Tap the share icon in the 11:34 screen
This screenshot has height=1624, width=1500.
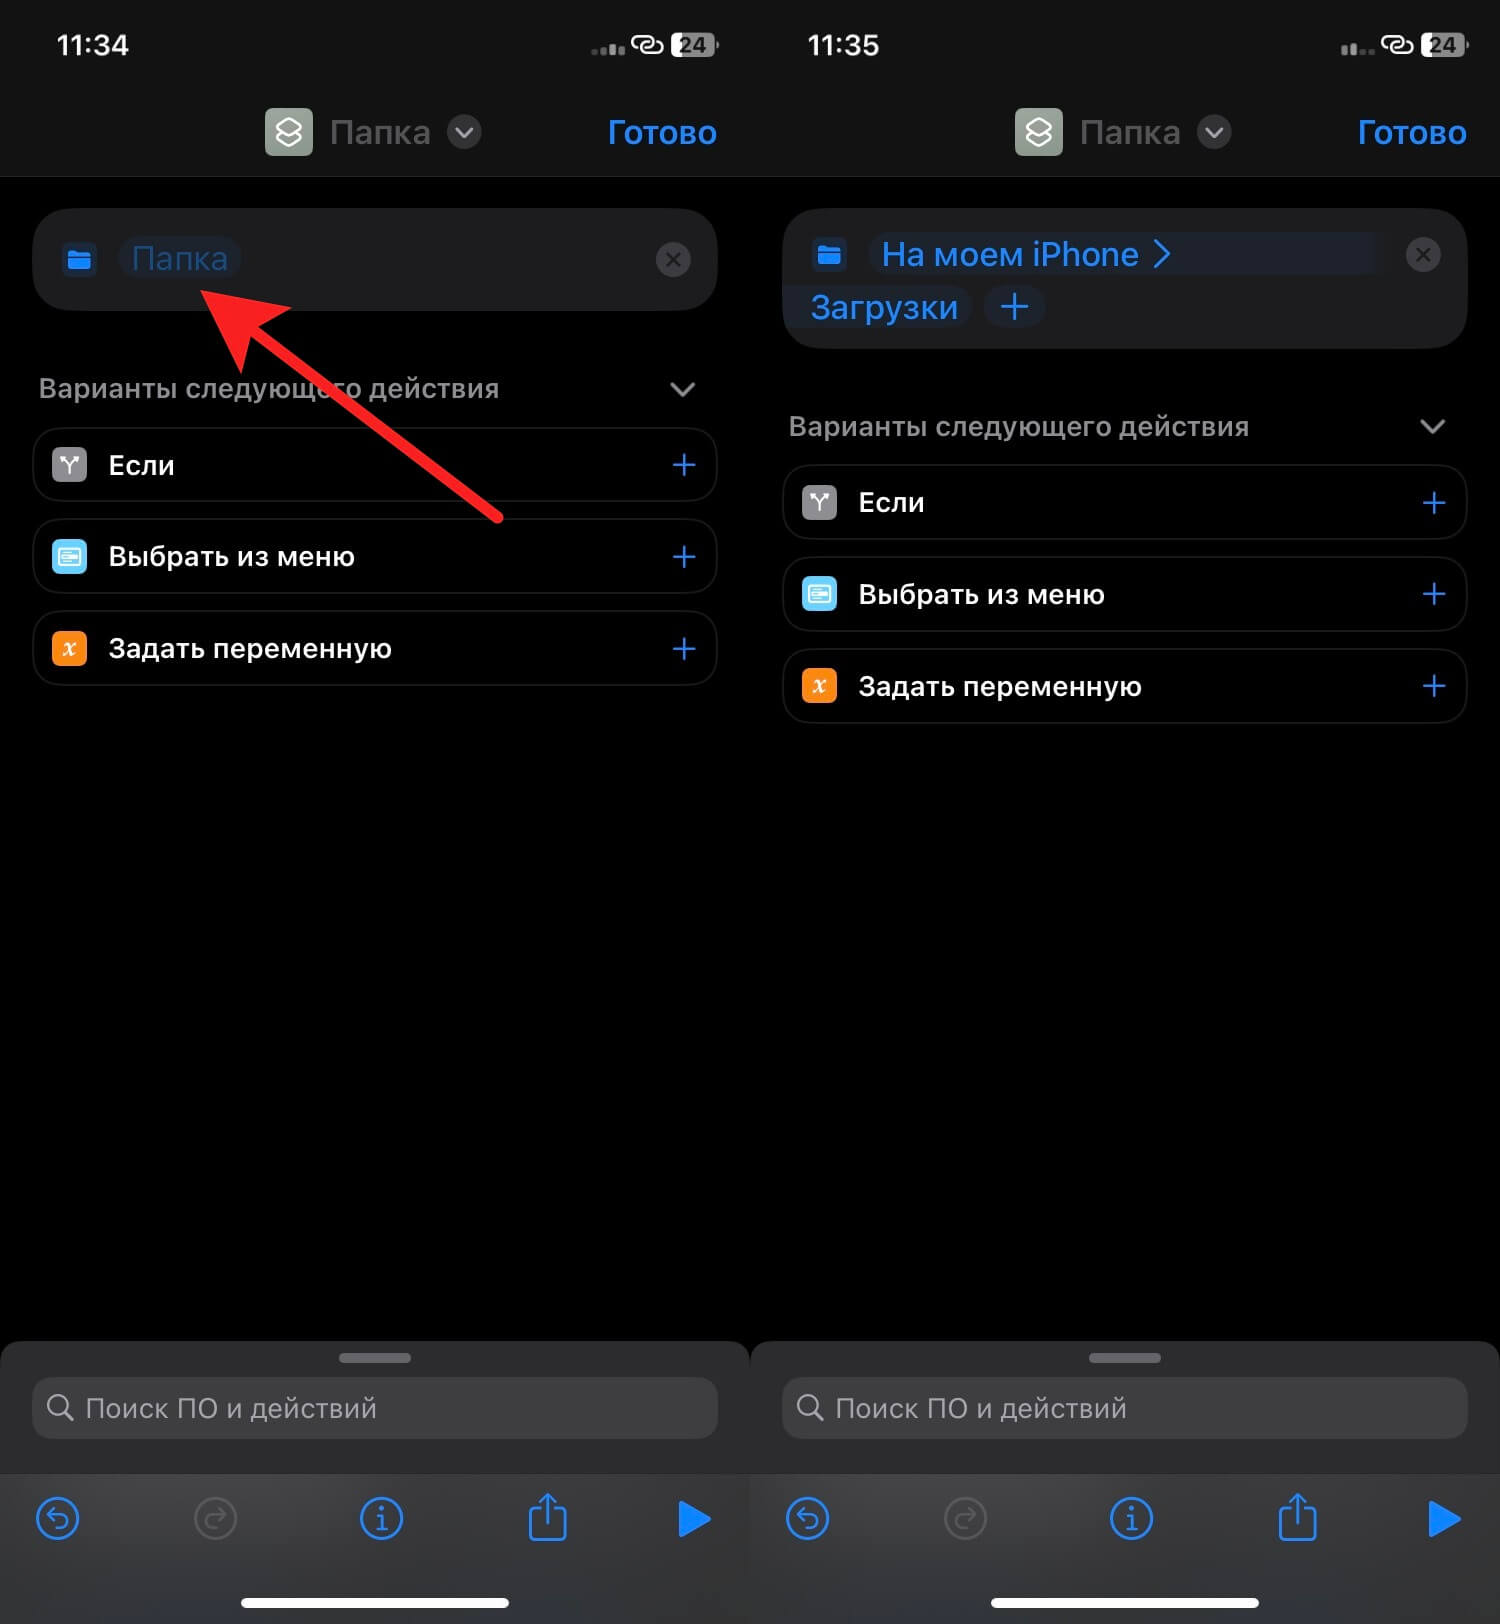coord(547,1518)
